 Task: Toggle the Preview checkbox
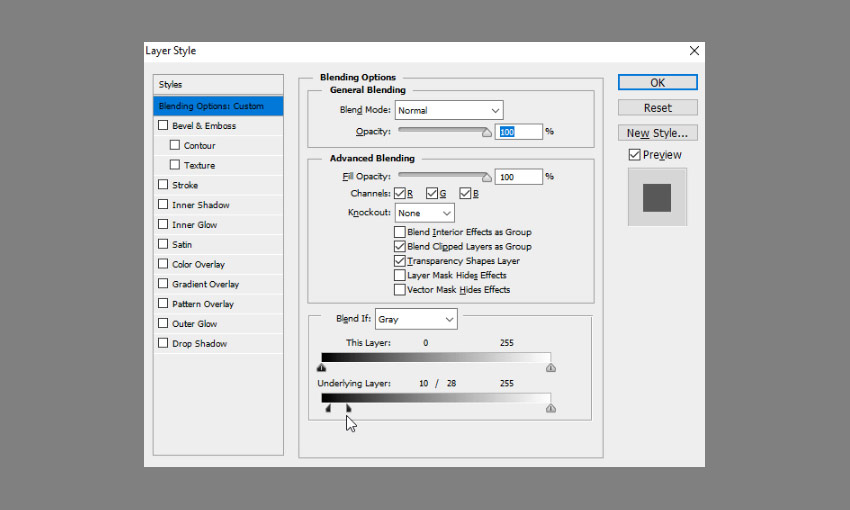635,155
